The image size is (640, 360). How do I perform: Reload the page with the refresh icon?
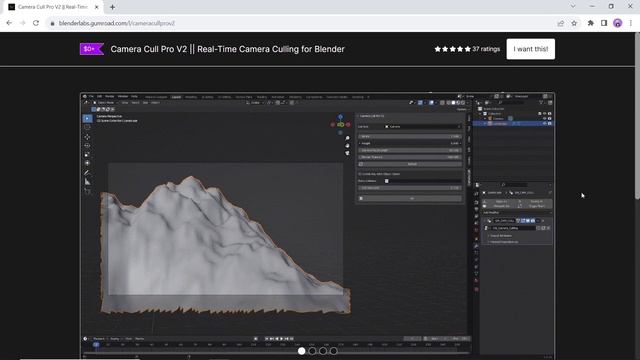(36, 23)
